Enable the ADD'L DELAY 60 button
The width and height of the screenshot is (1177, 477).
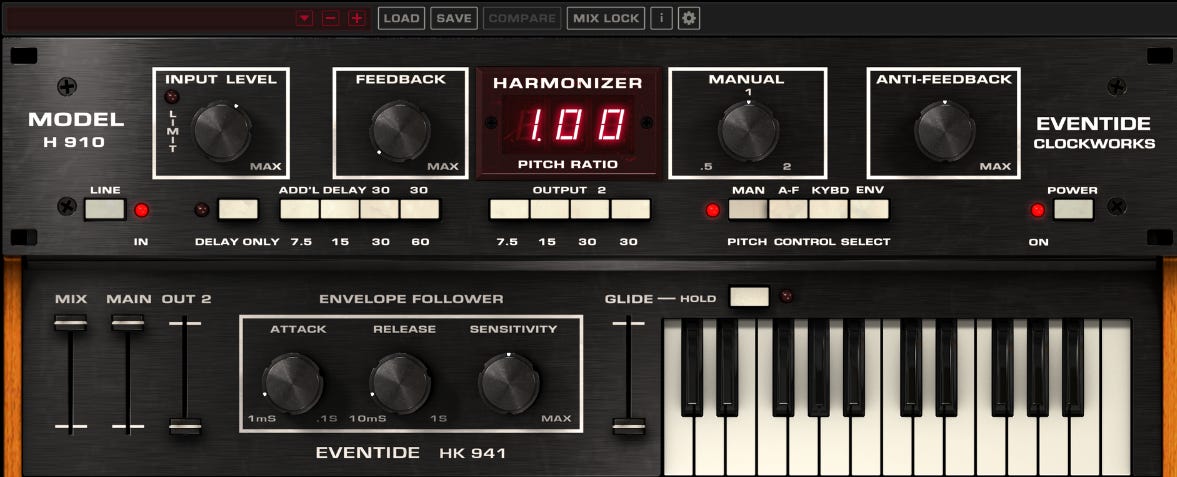tap(420, 210)
